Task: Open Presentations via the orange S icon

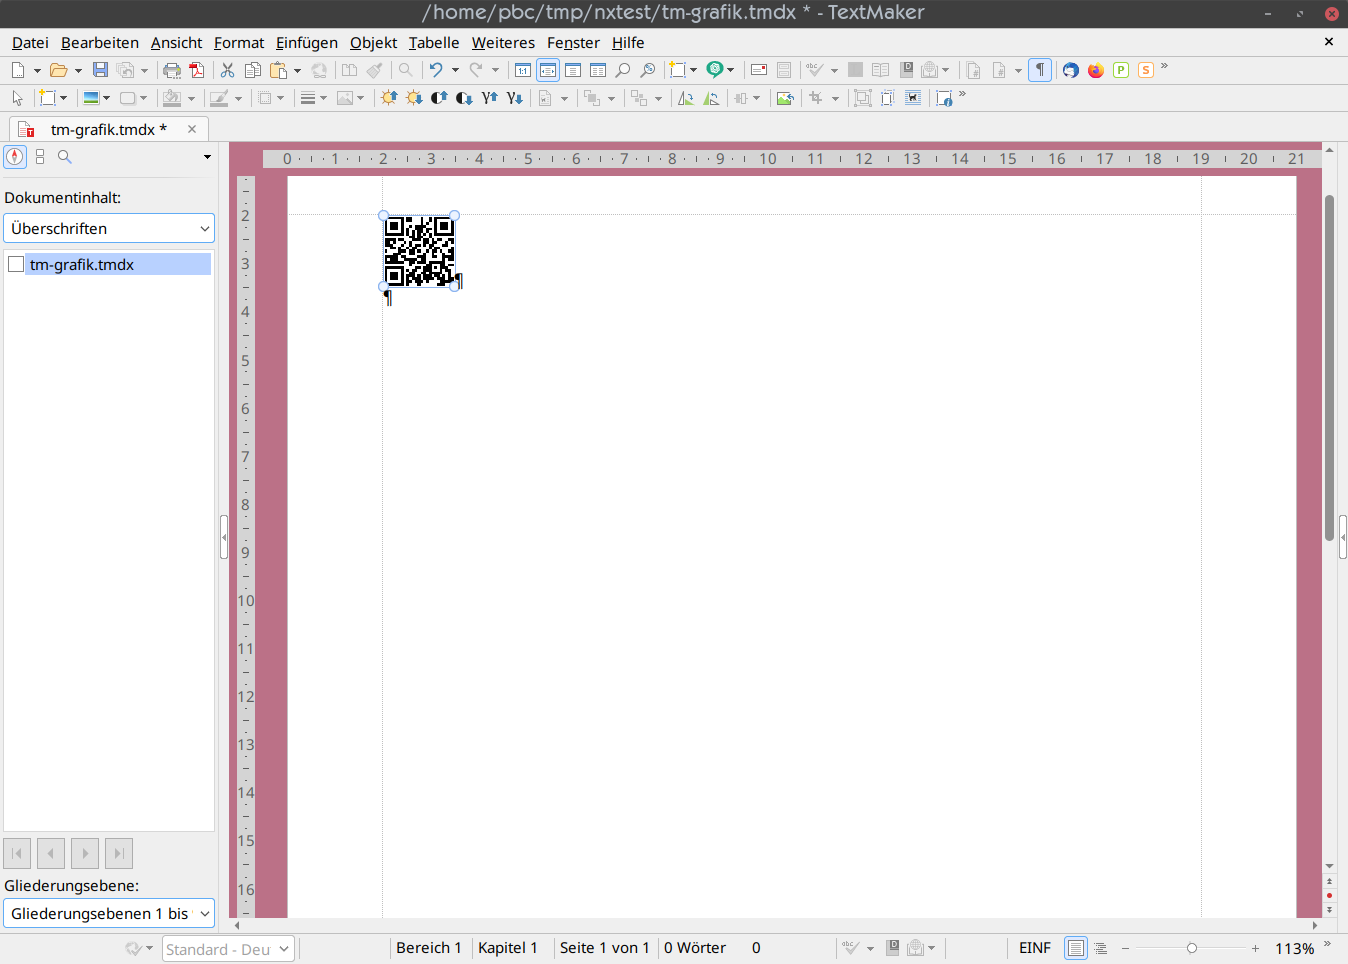Action: pyautogui.click(x=1146, y=70)
